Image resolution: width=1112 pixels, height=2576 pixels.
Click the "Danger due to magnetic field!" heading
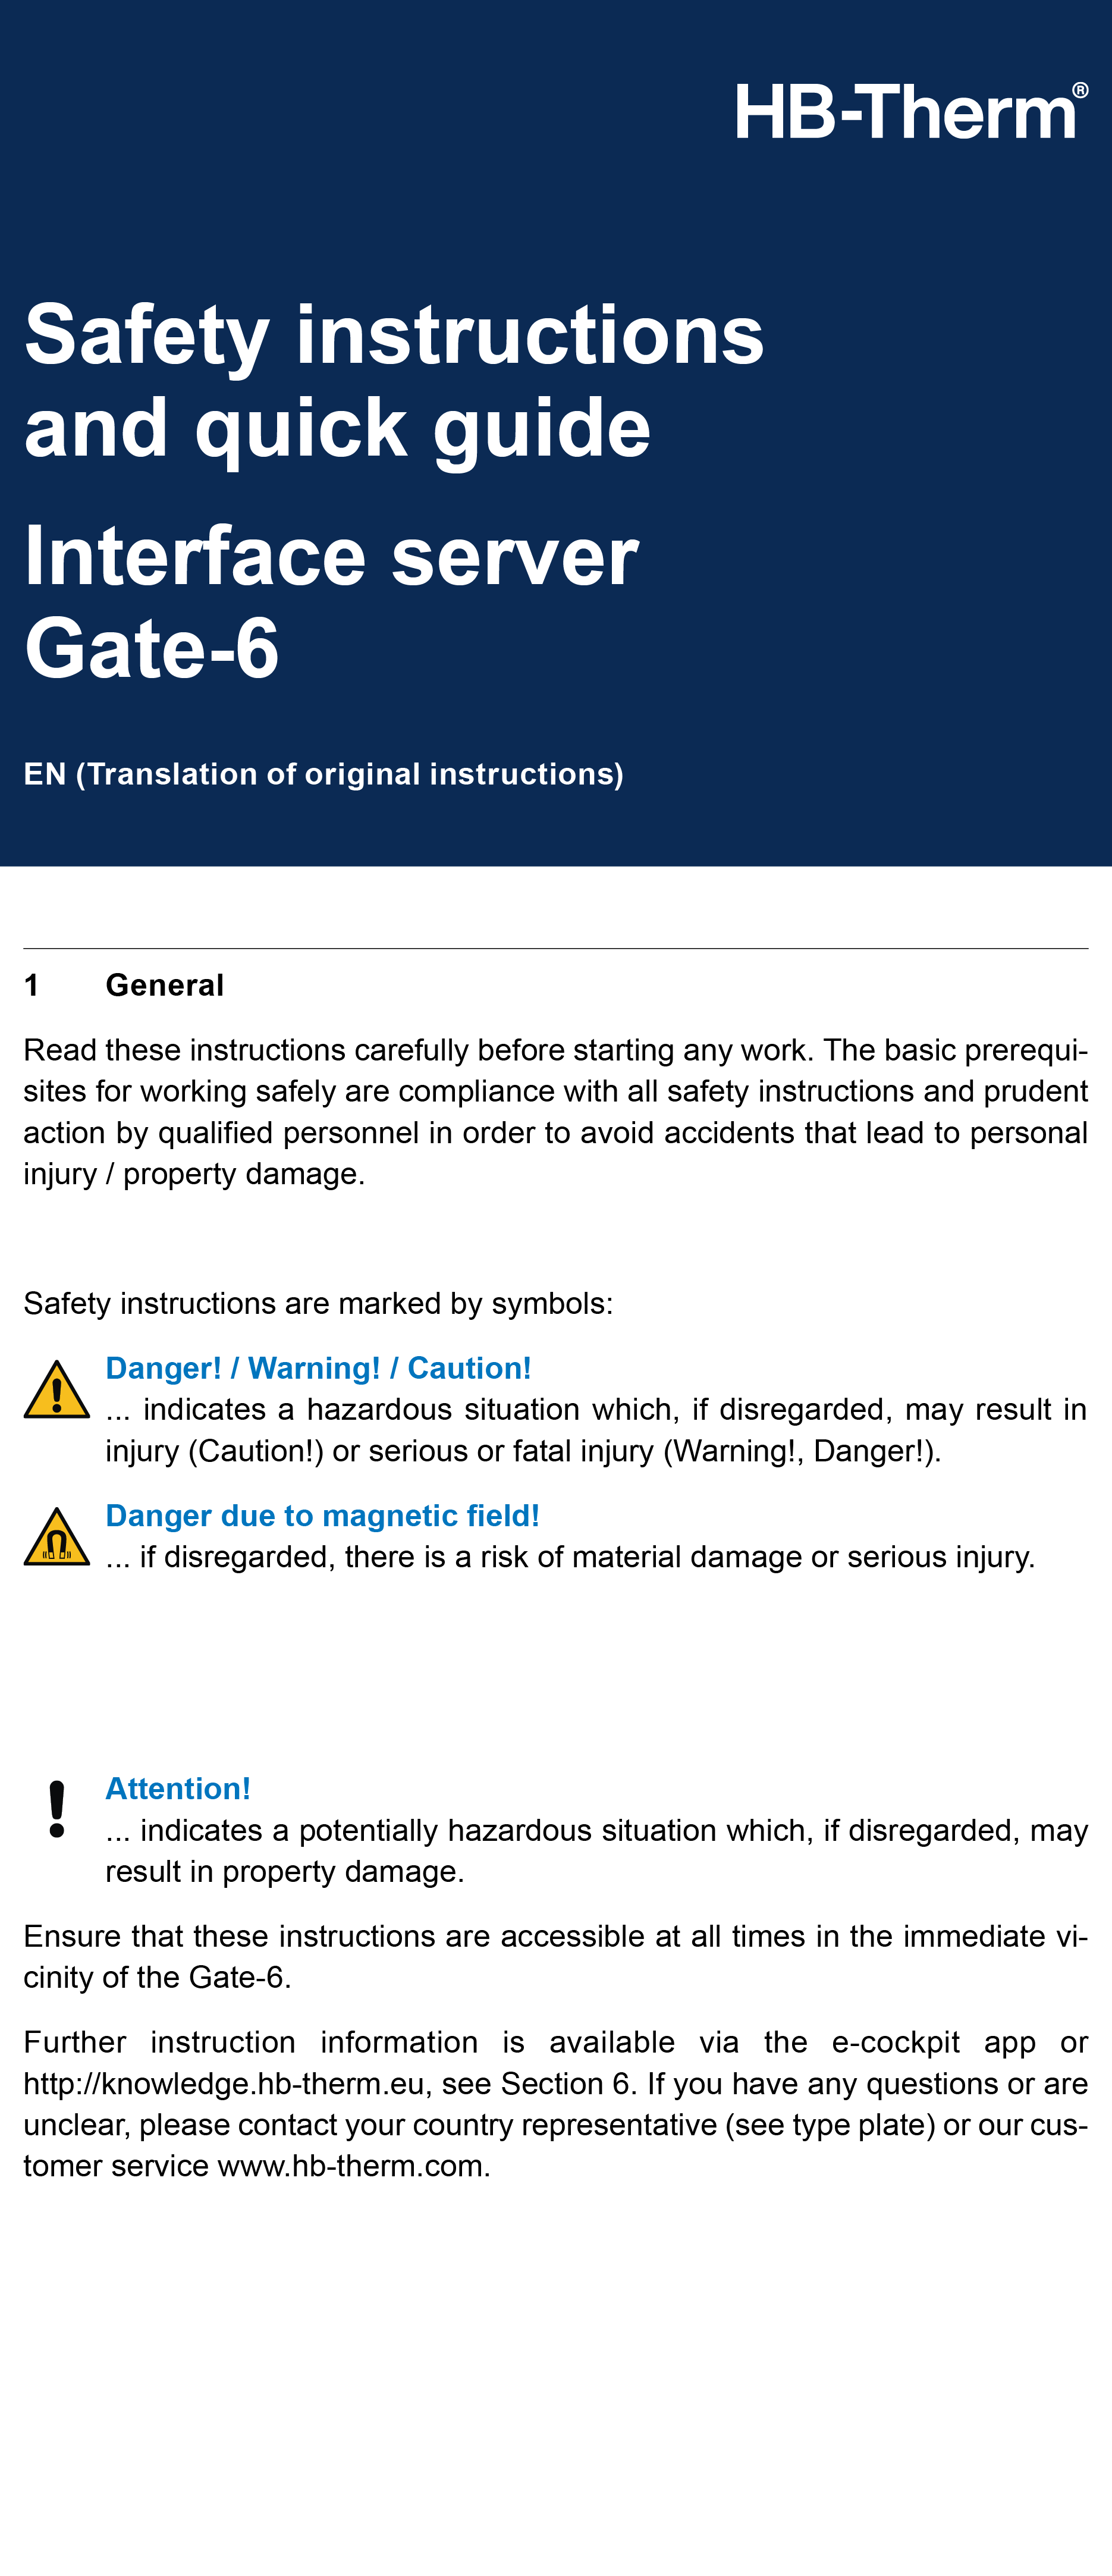(322, 1516)
